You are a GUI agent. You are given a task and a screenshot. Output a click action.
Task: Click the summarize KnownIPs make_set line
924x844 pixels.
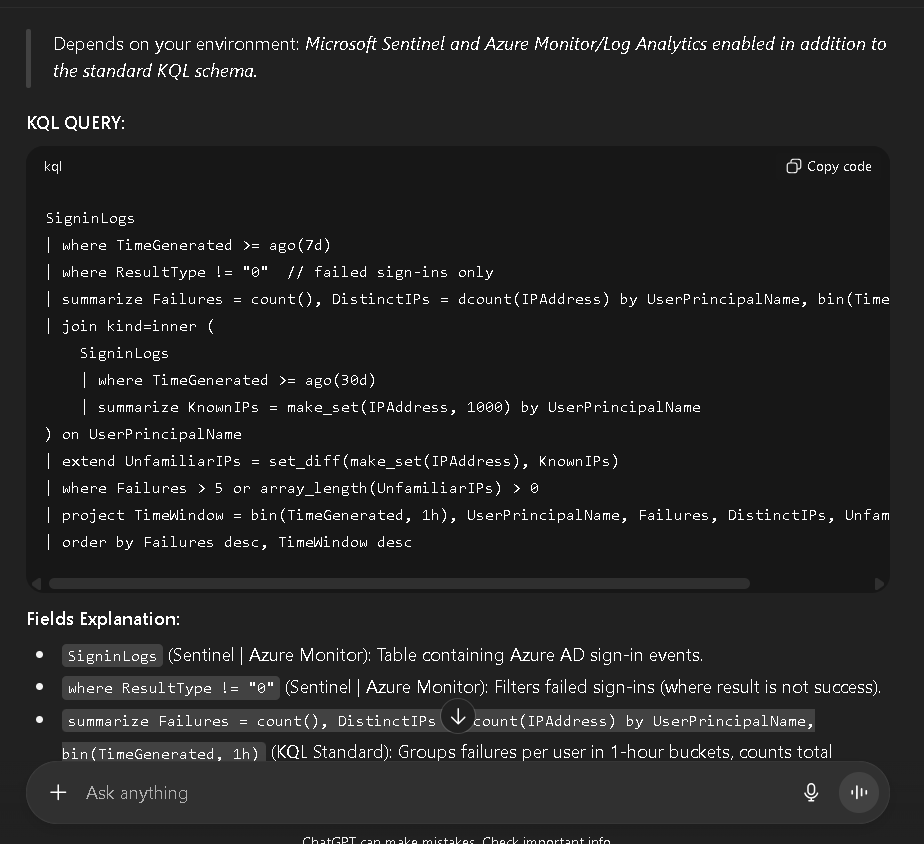click(x=391, y=407)
